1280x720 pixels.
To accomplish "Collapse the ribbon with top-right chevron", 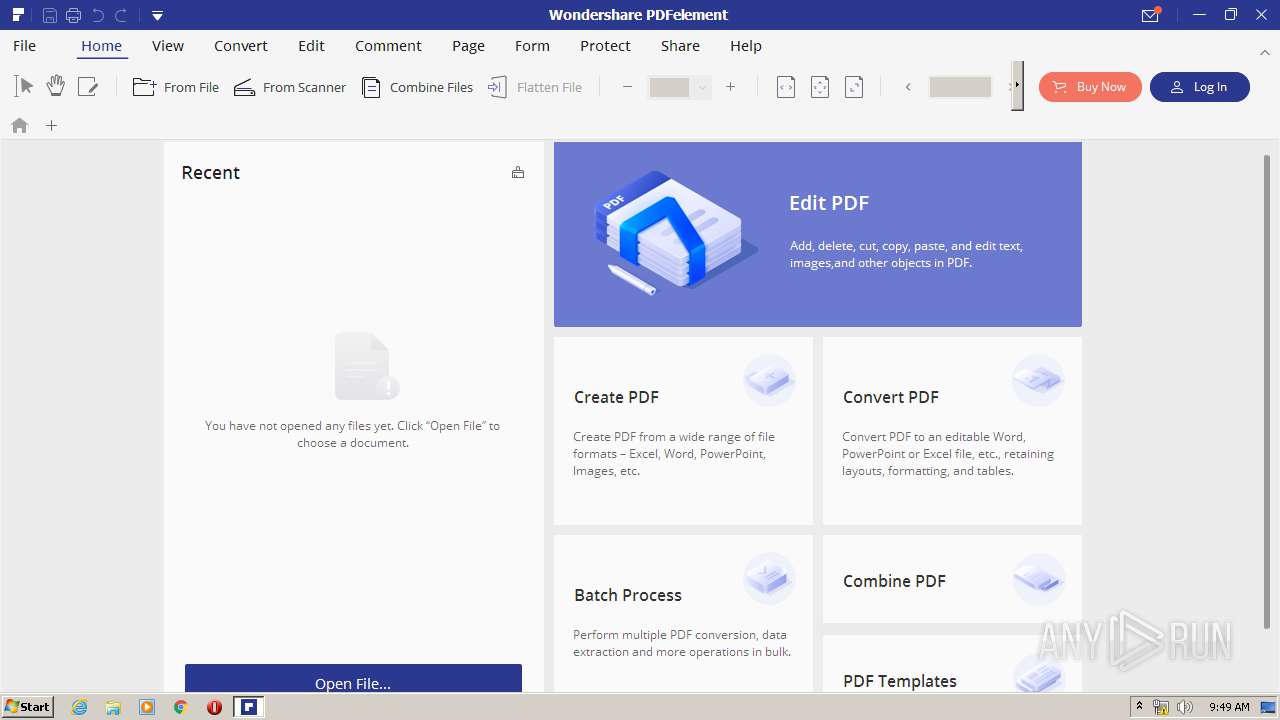I will (1265, 52).
